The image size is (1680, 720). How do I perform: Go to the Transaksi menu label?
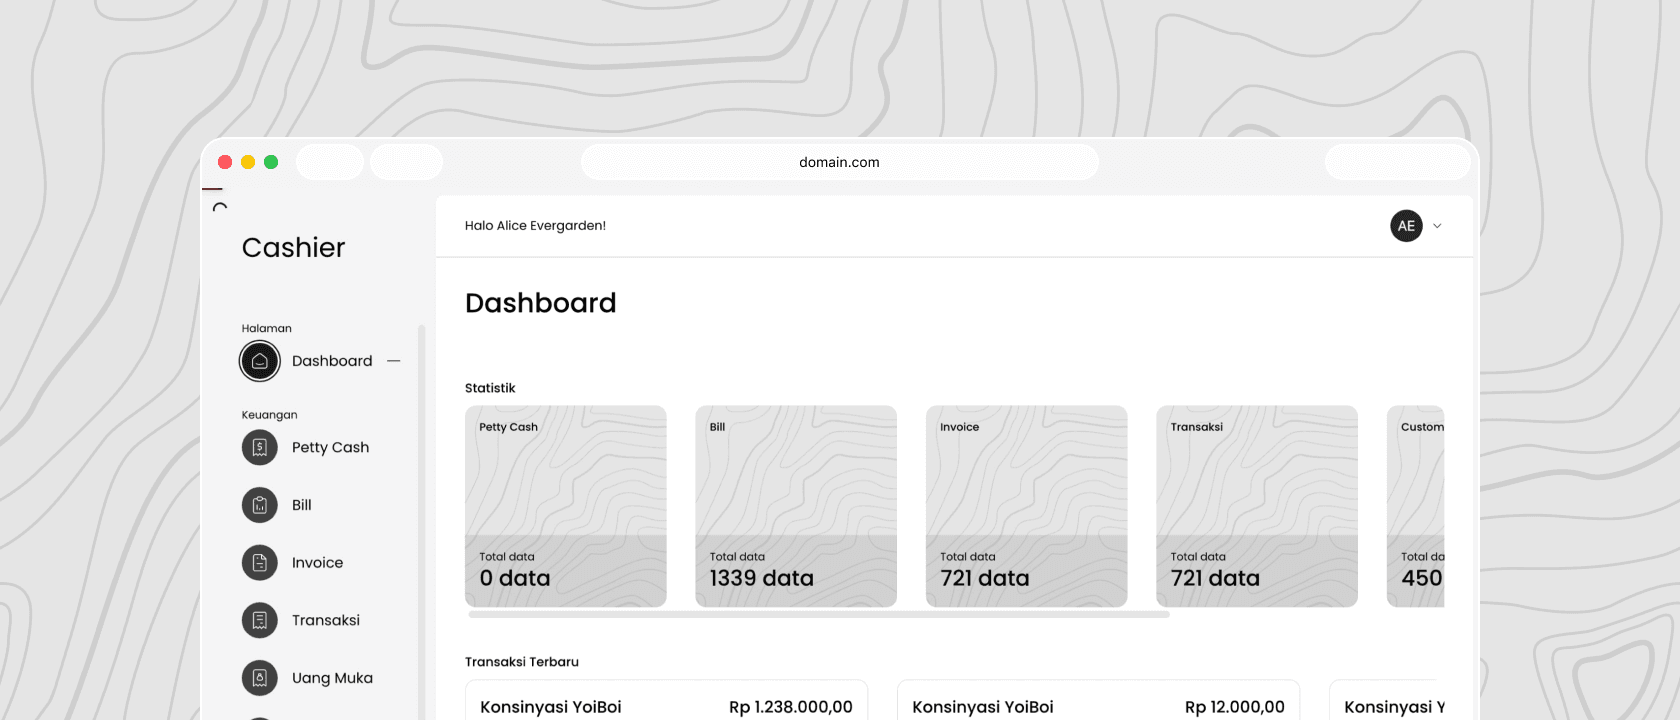326,620
